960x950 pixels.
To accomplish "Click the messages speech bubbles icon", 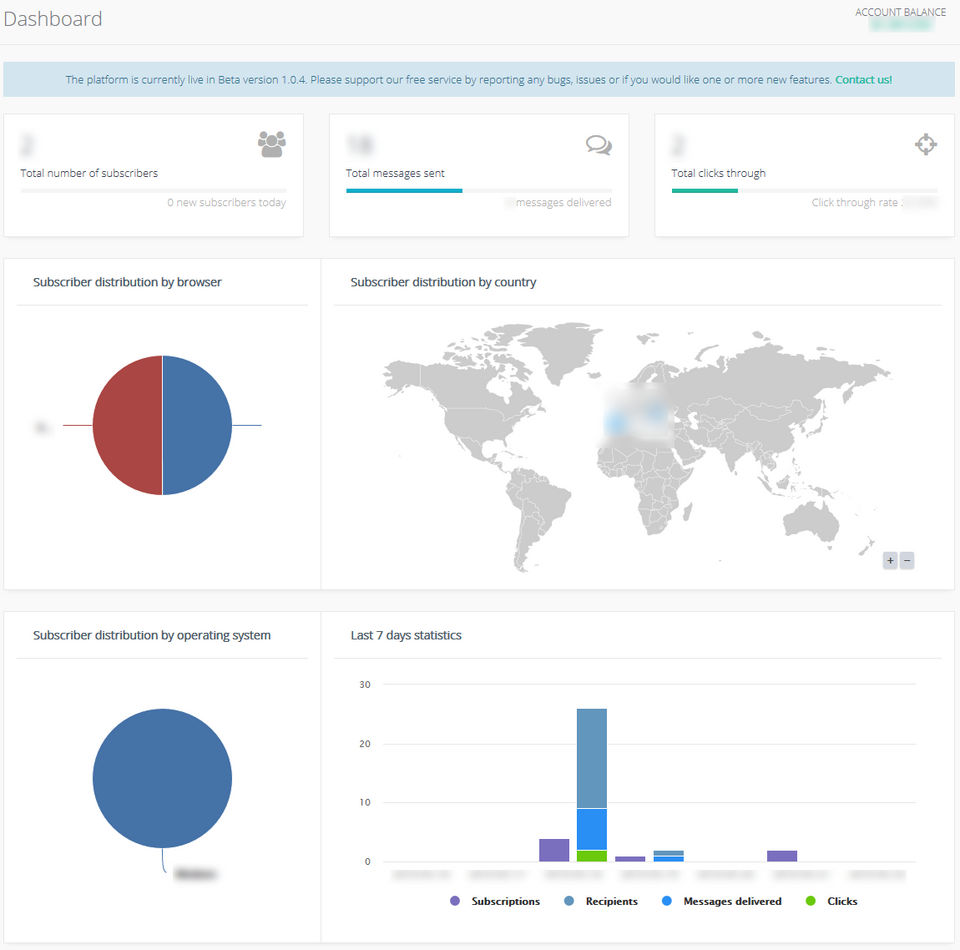I will (x=599, y=145).
